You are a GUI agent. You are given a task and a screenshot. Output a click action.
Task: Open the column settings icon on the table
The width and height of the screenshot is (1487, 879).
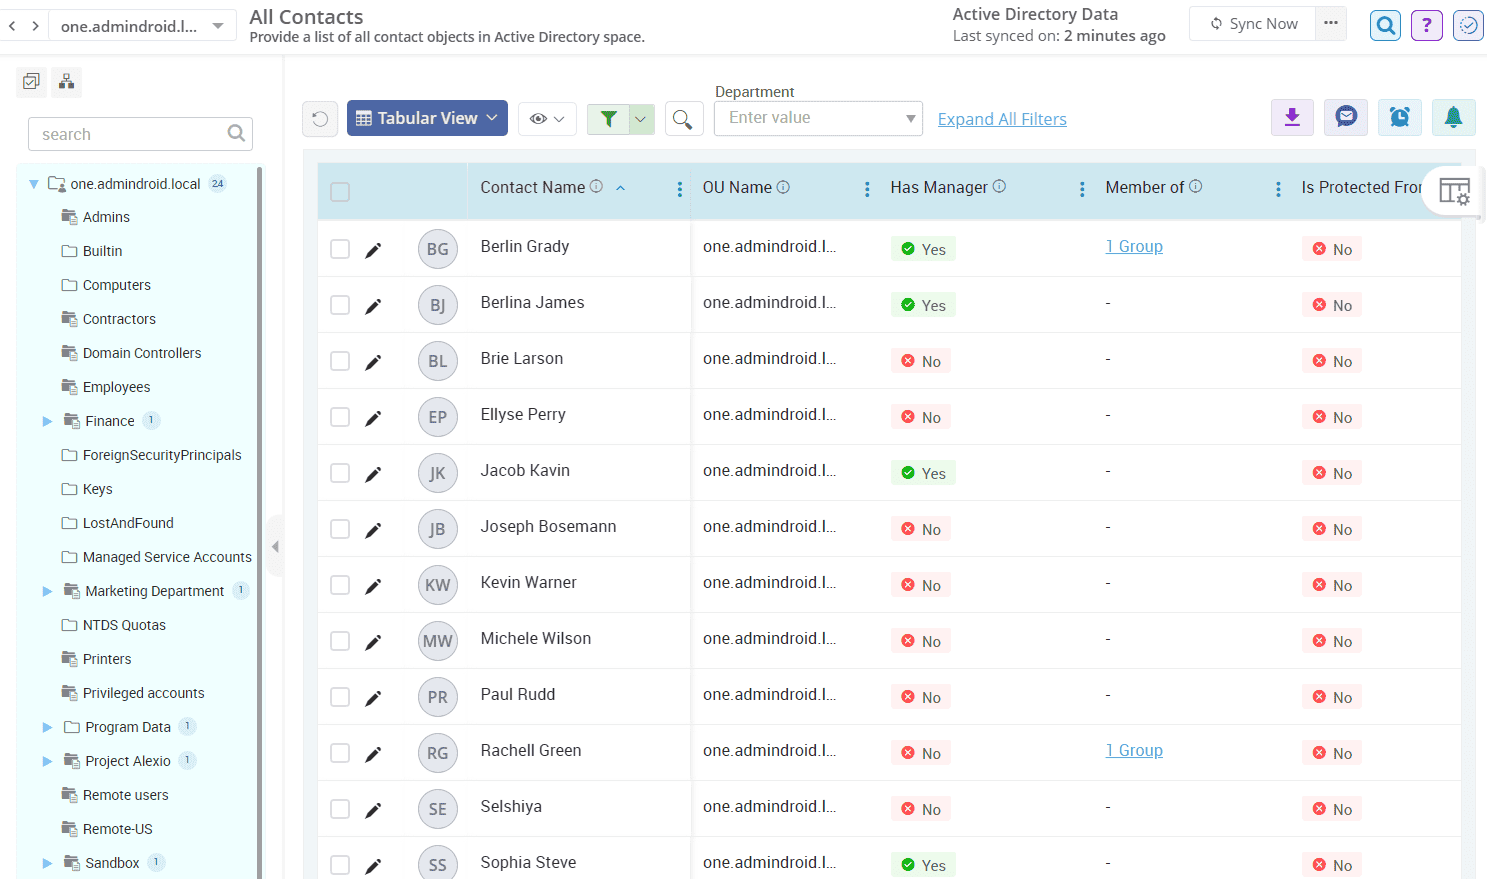(1454, 190)
